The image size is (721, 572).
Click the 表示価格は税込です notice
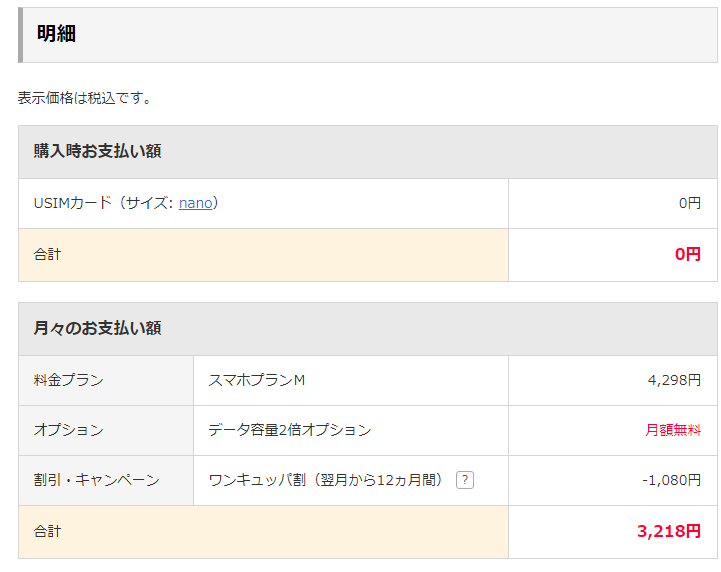(84, 98)
